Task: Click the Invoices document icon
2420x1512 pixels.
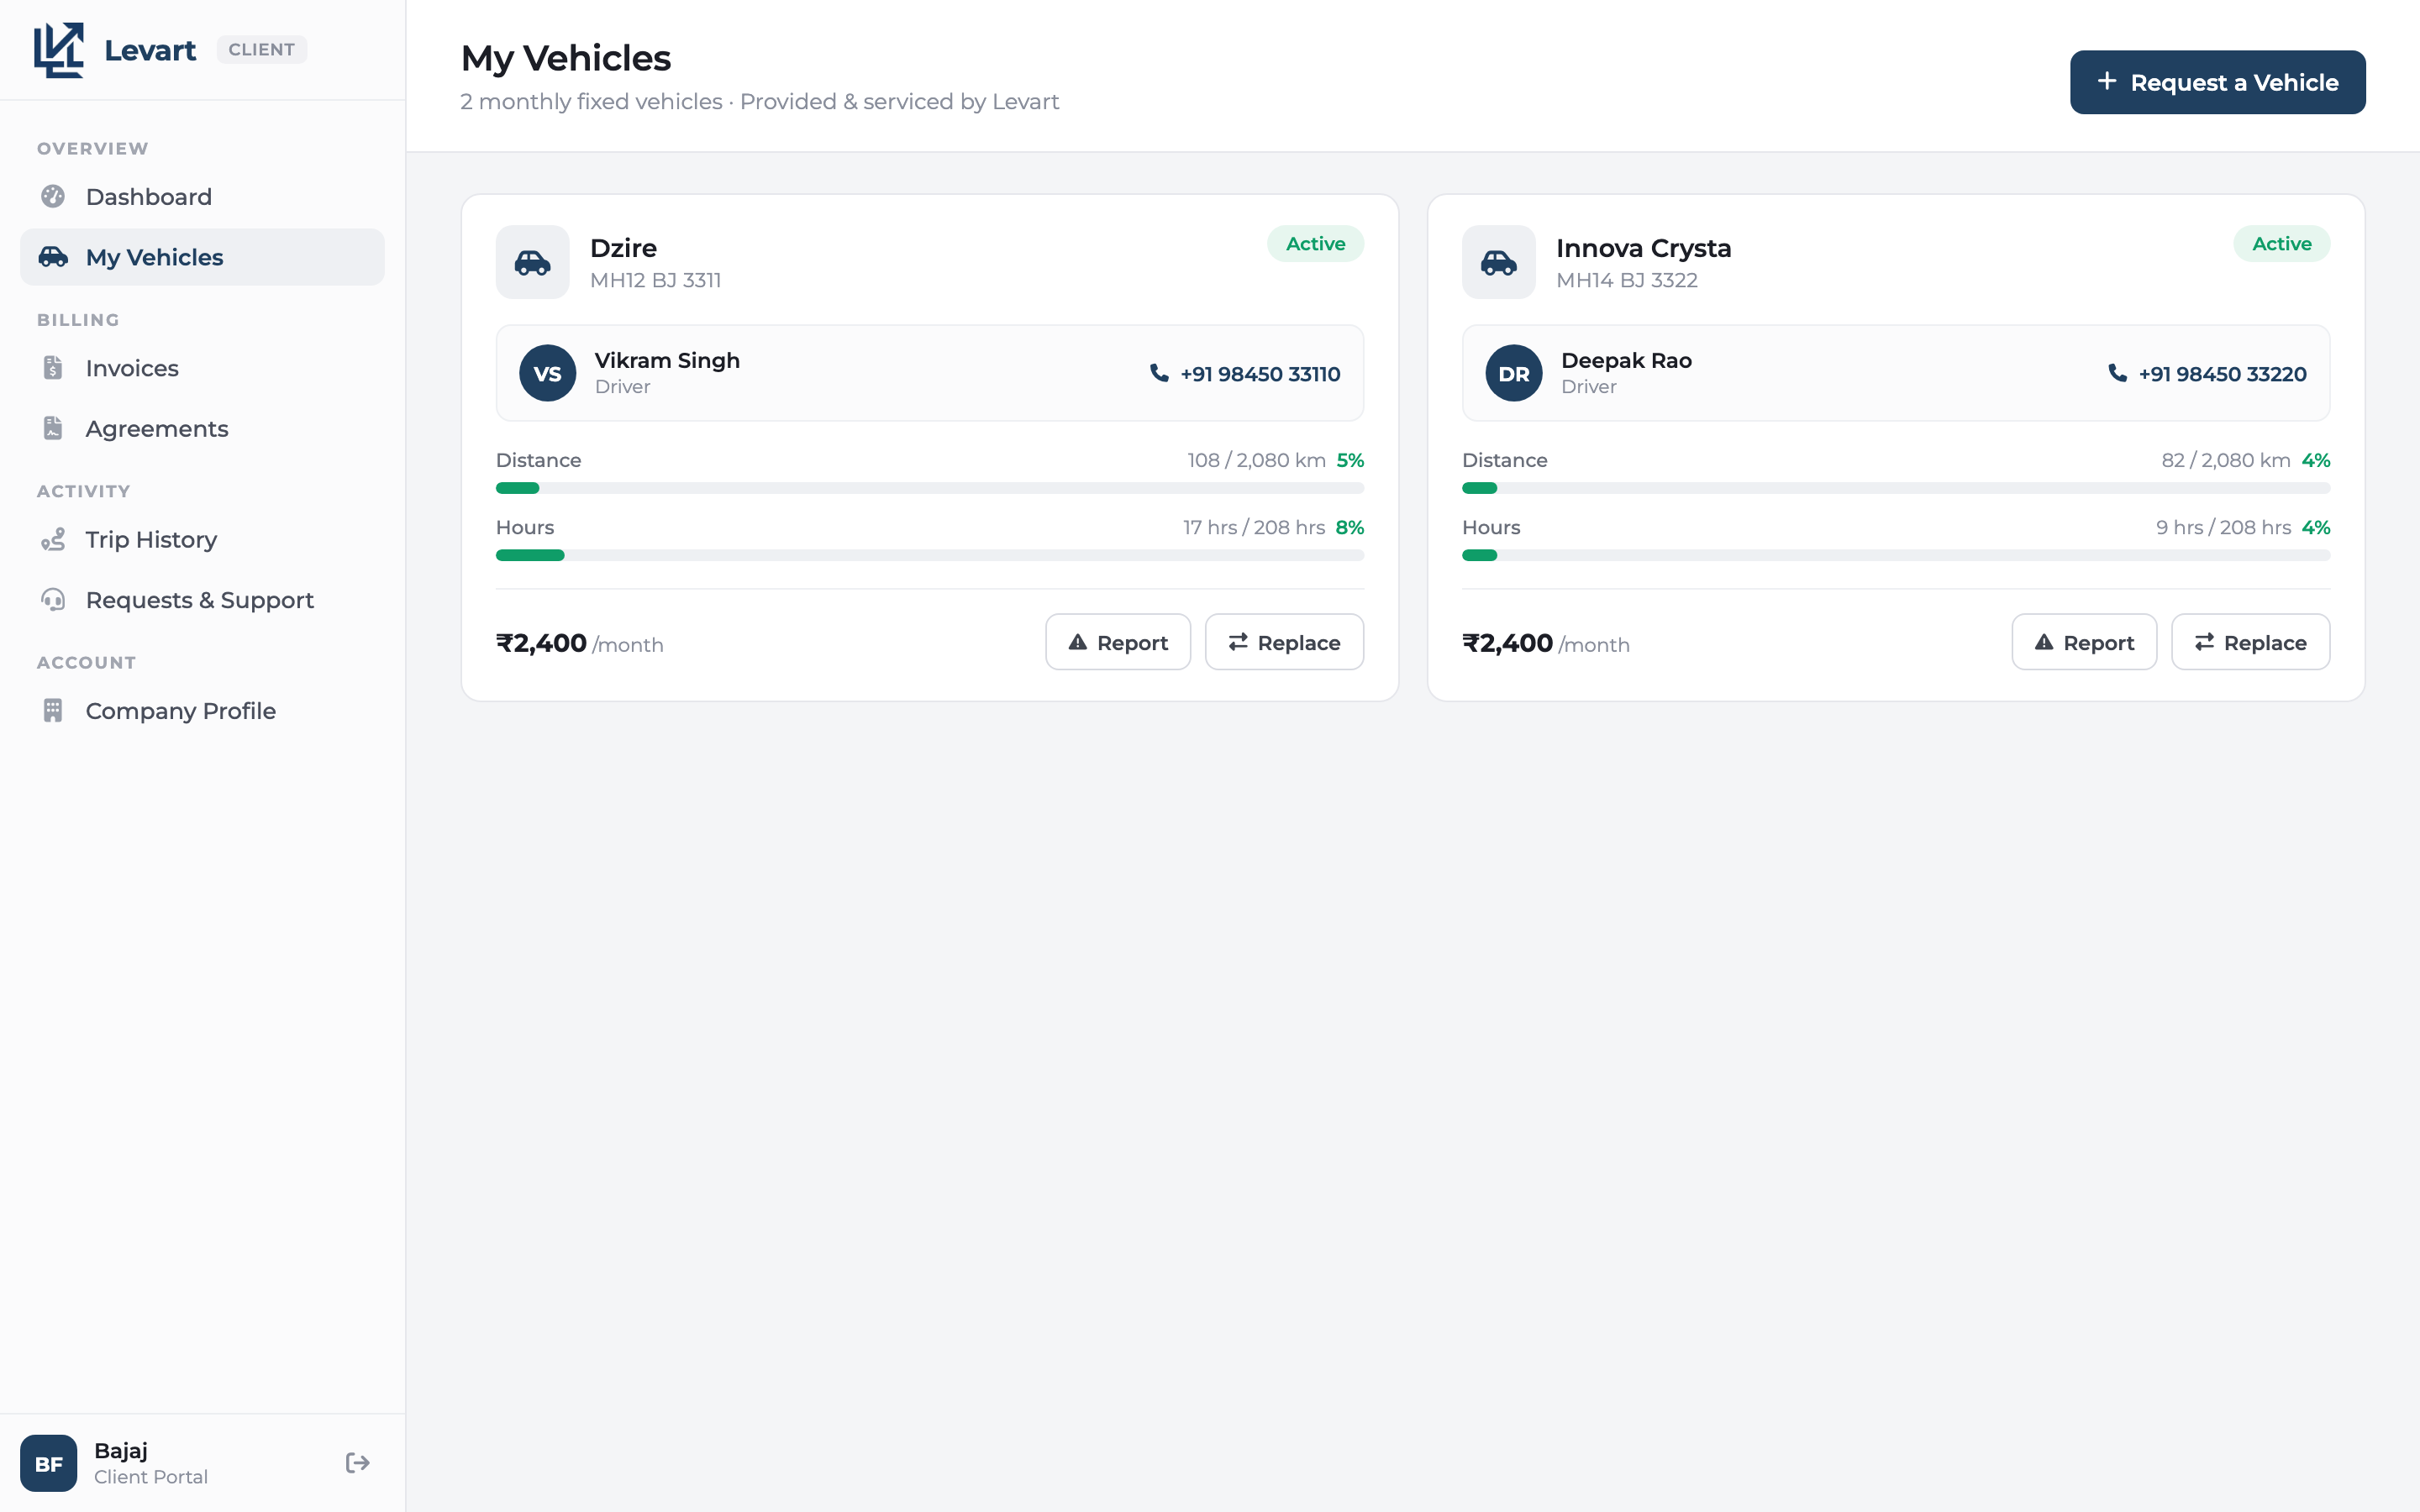Action: click(53, 368)
